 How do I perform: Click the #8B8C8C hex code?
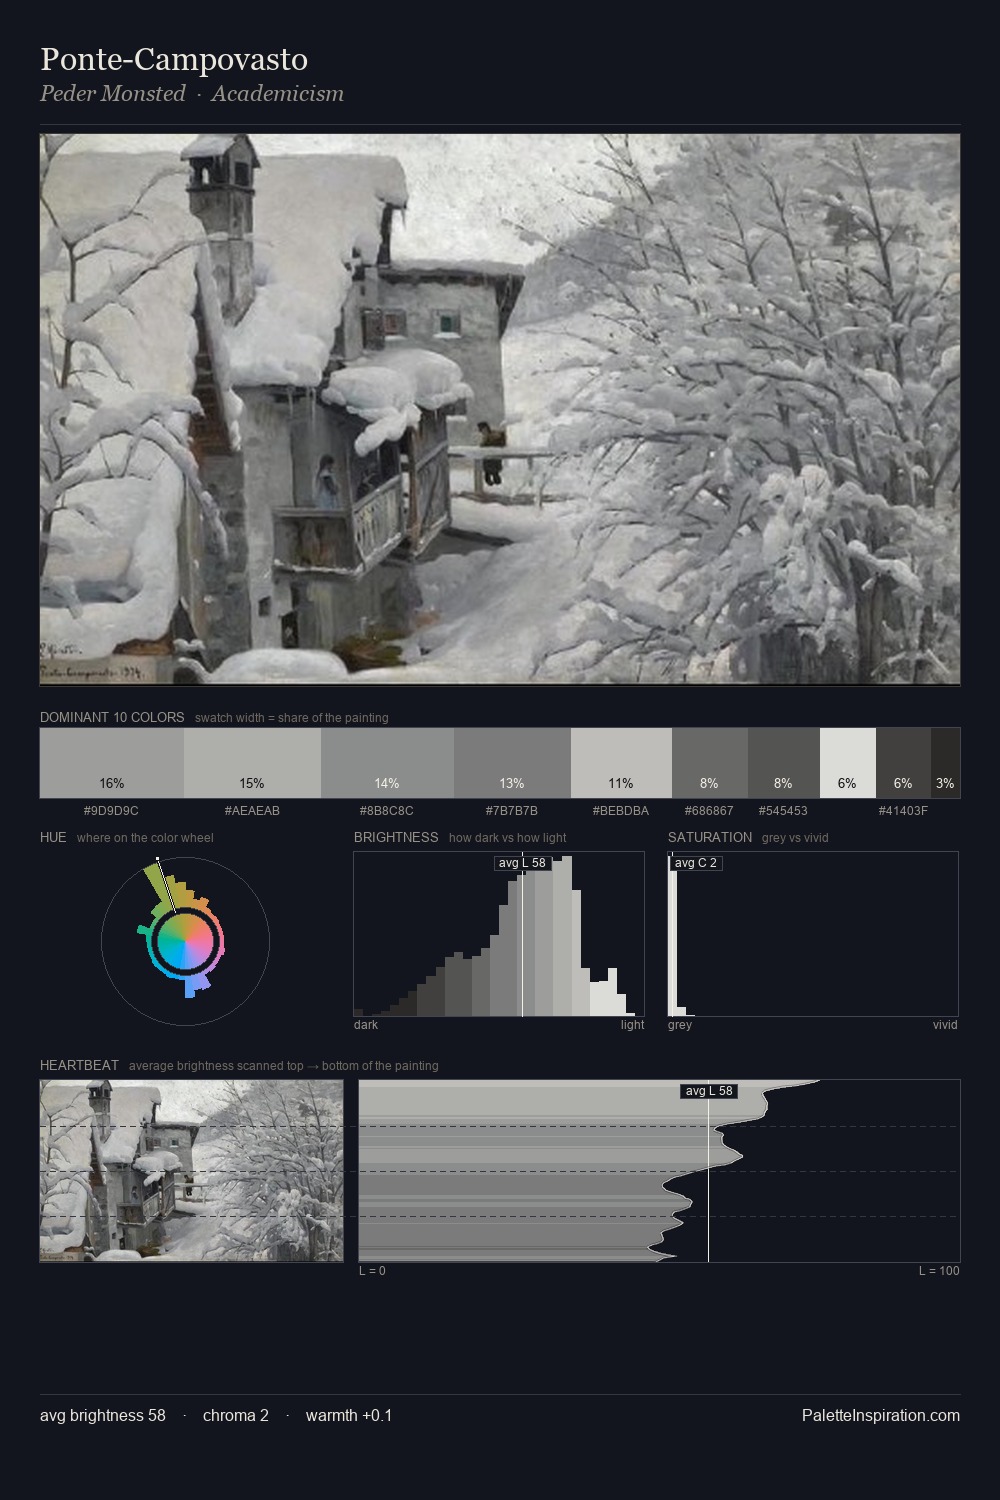[387, 811]
